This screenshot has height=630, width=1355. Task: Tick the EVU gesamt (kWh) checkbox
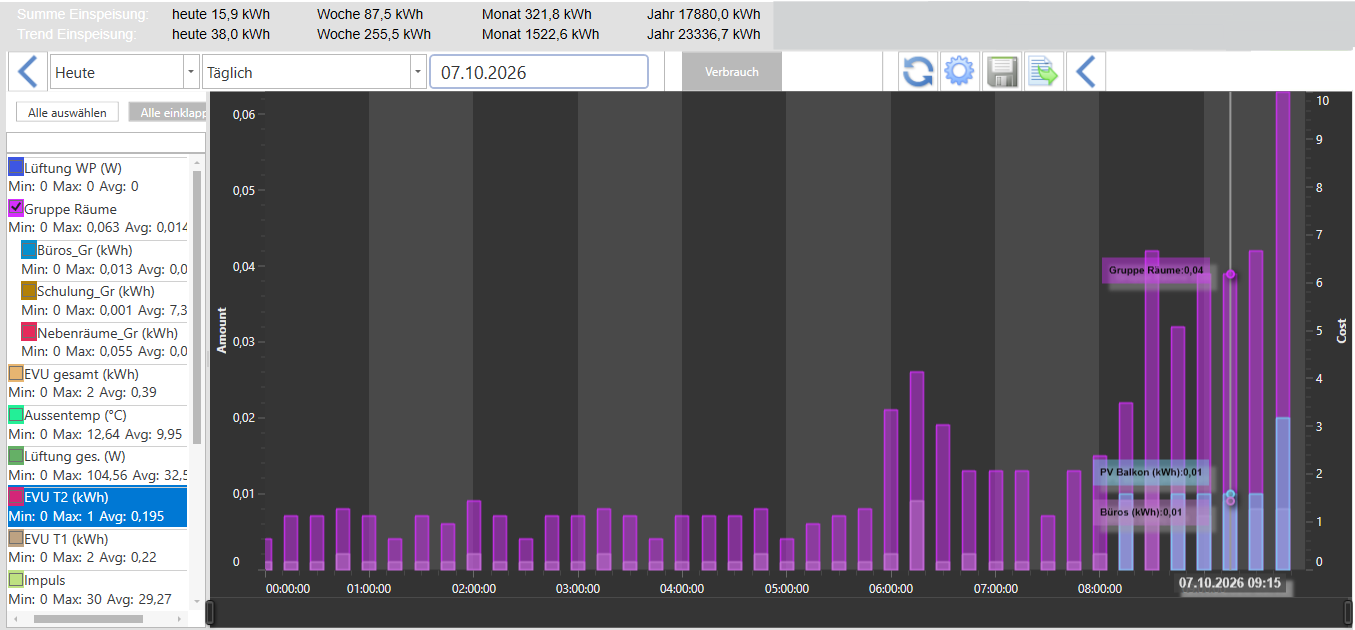[16, 373]
